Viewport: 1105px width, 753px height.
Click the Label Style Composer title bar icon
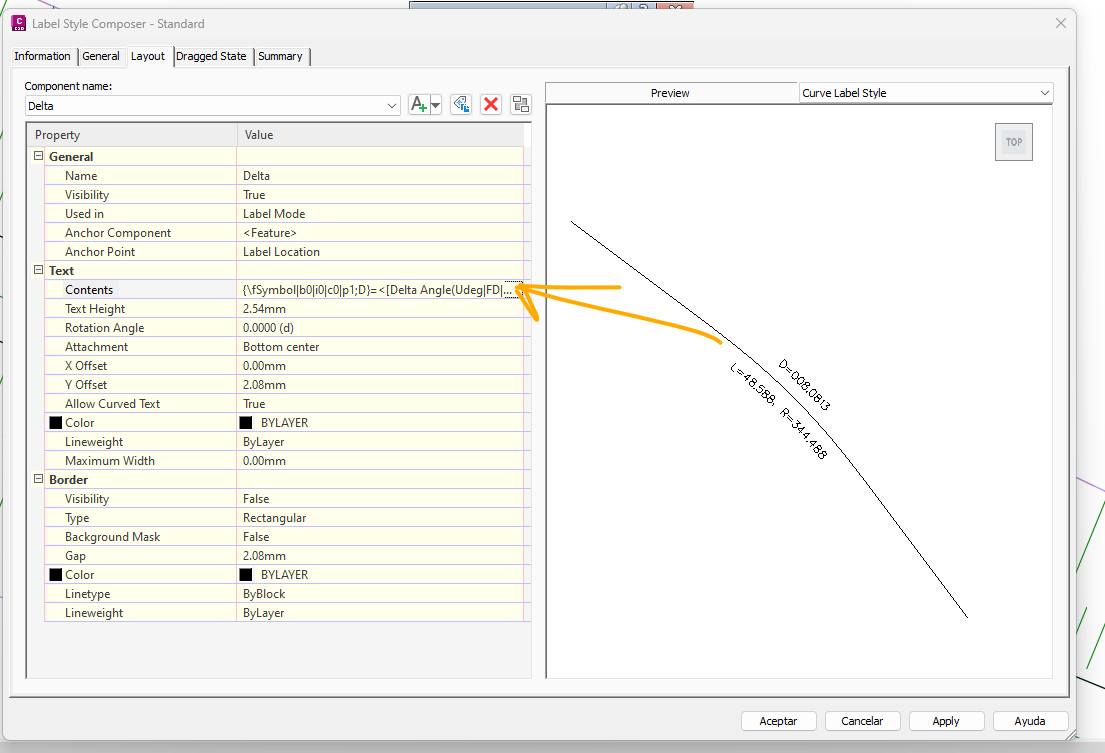(20, 22)
